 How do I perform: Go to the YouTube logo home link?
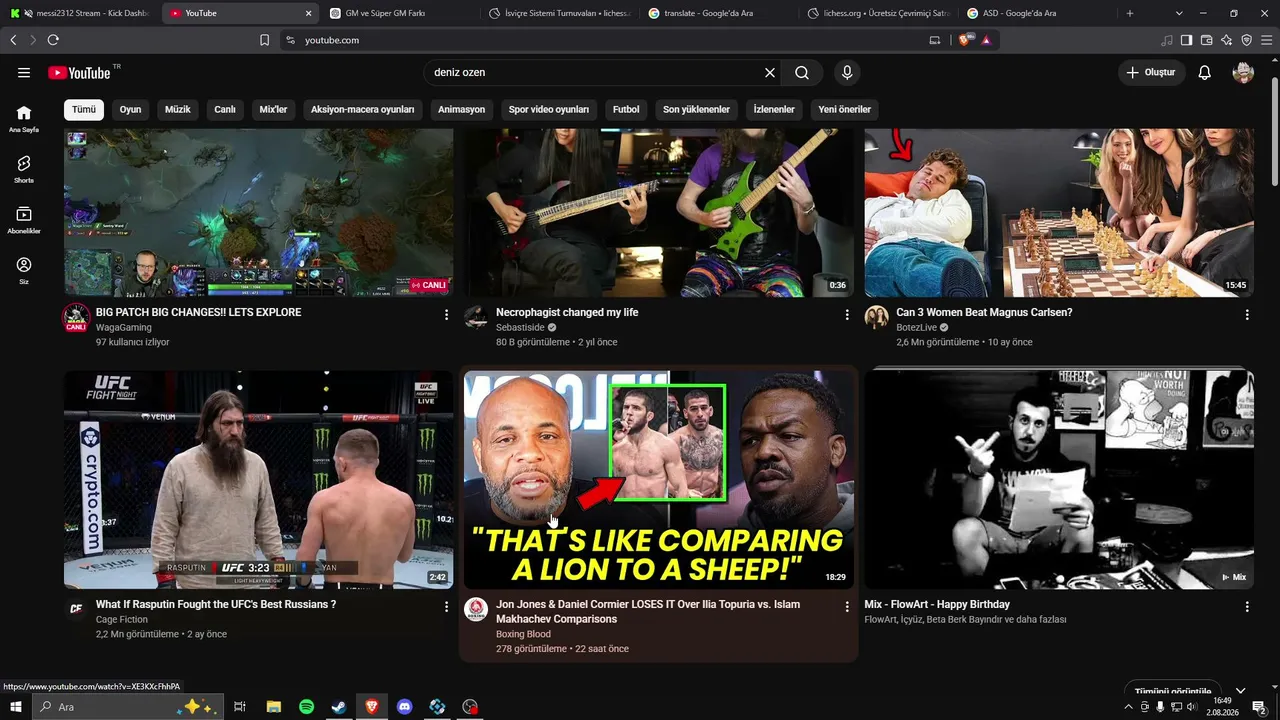[x=79, y=73]
